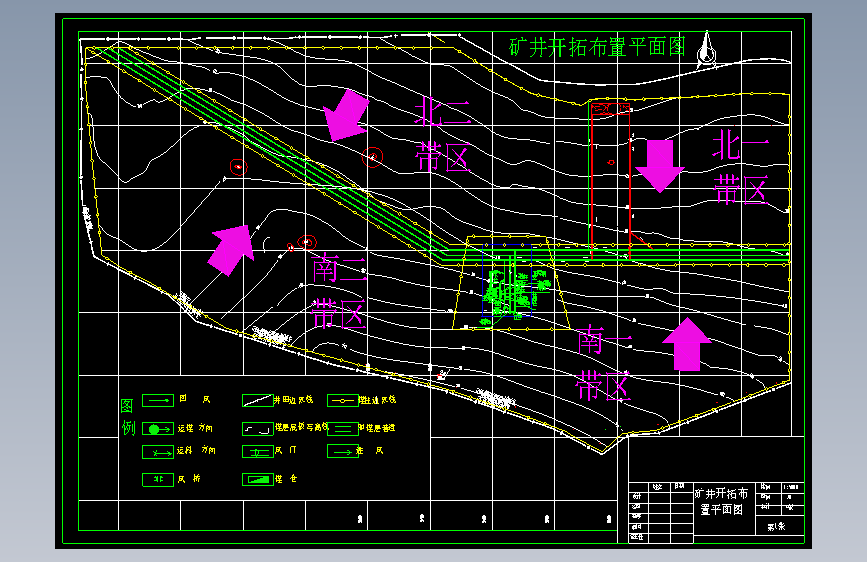Click the 运煤方向 legend text
Viewport: 867px width, 562px height.
pos(195,428)
